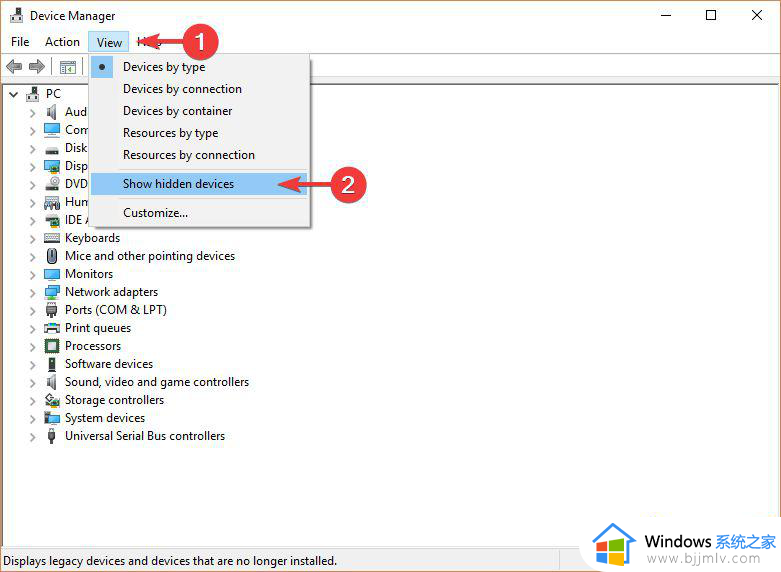Select the Print queues label

(x=98, y=328)
